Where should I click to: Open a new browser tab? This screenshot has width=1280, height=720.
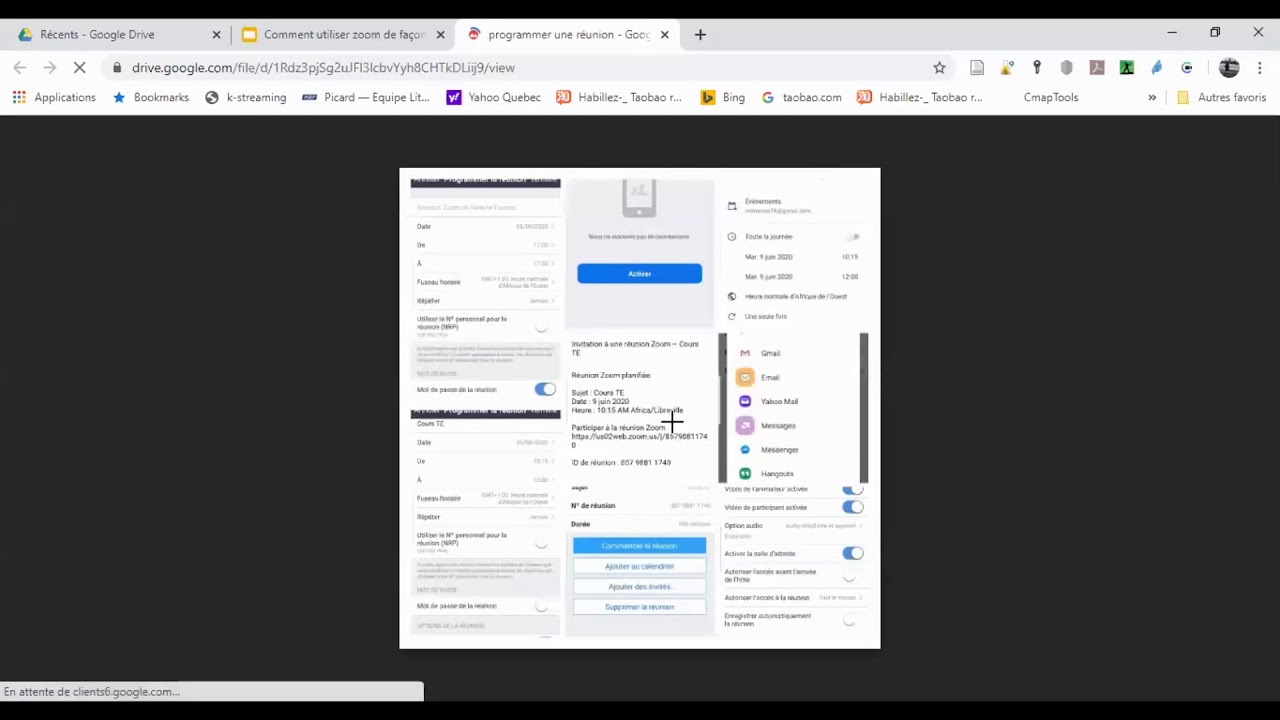pyautogui.click(x=700, y=34)
